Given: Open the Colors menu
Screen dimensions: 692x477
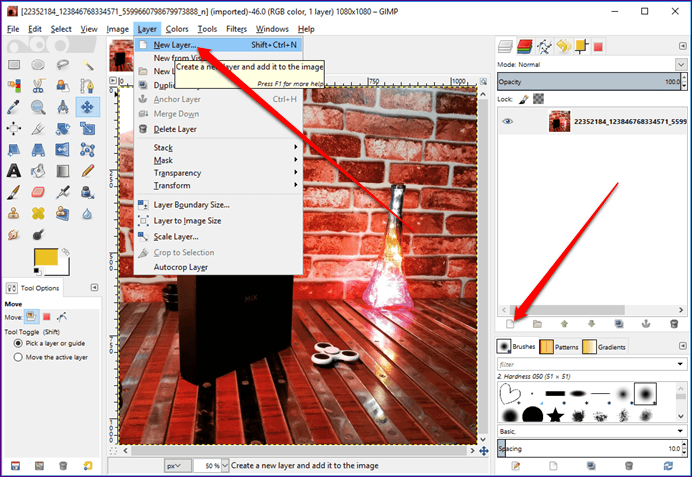Looking at the screenshot, I should [x=177, y=29].
